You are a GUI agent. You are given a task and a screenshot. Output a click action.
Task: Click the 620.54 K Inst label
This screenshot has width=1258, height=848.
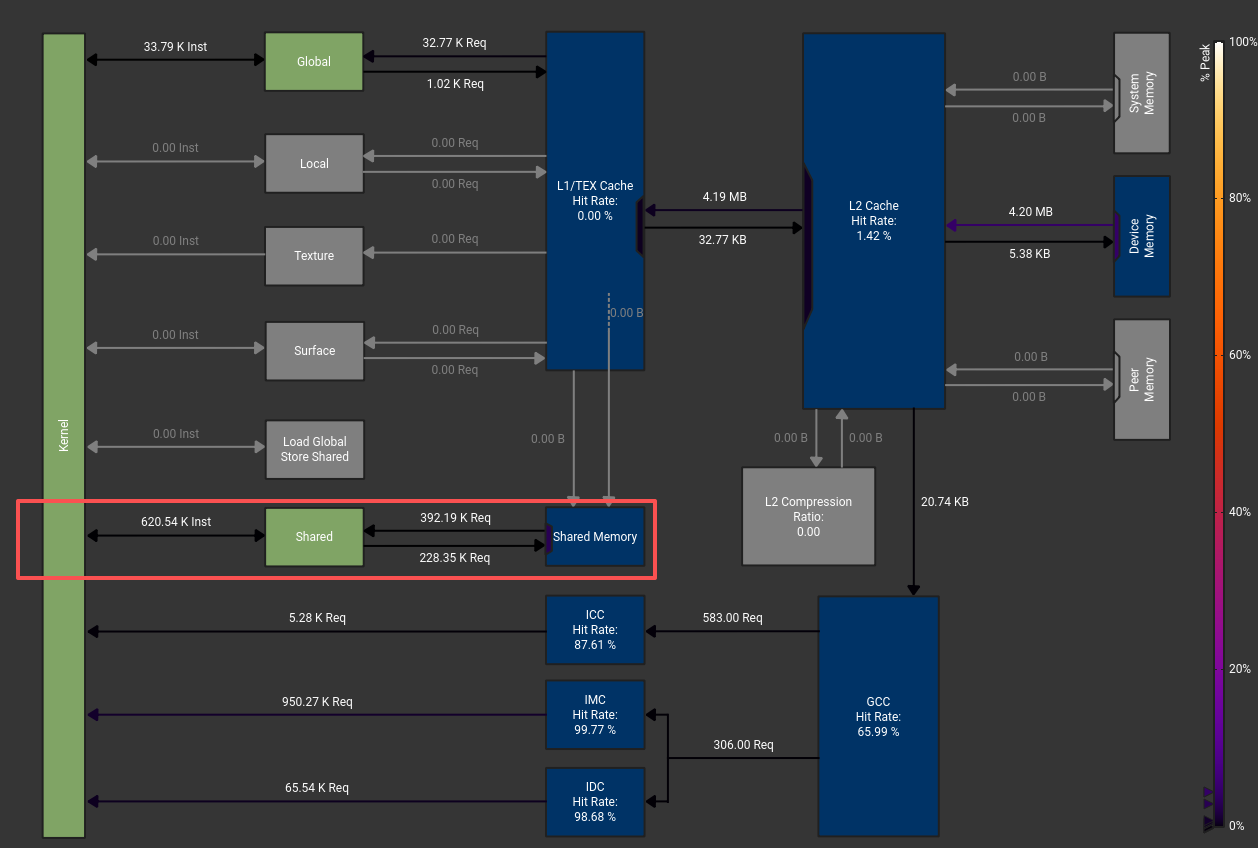176,521
